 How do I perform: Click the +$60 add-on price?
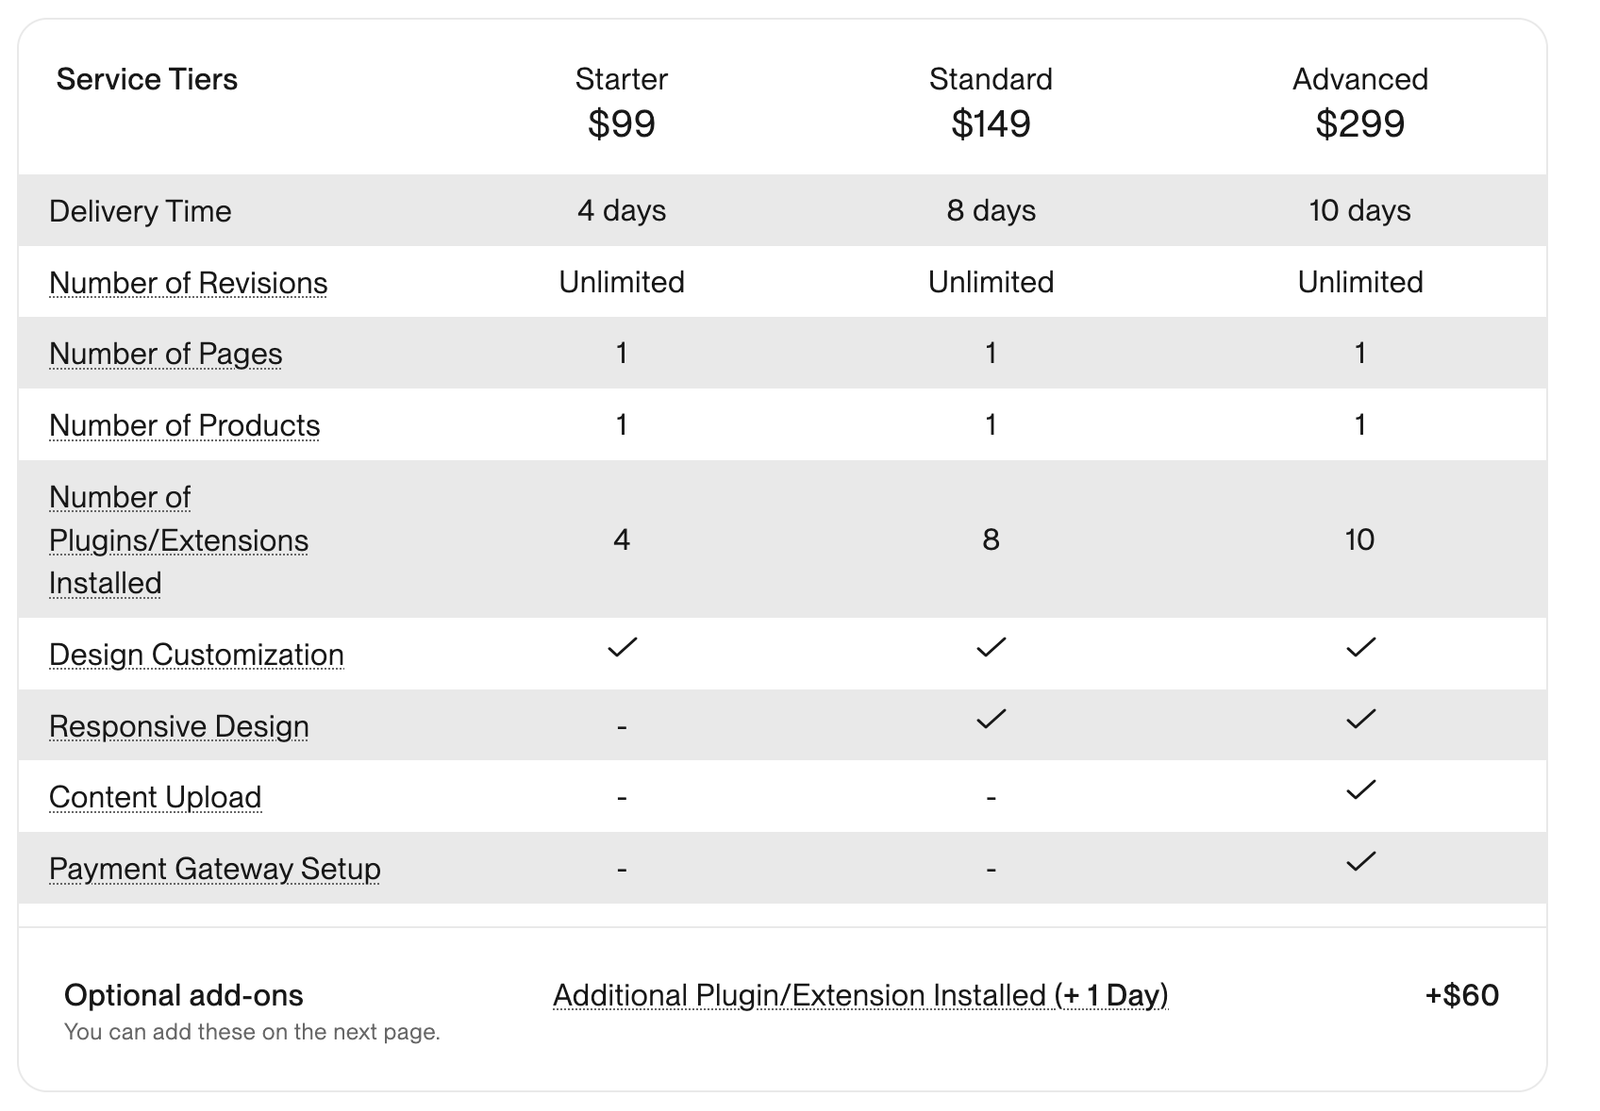point(1462,996)
